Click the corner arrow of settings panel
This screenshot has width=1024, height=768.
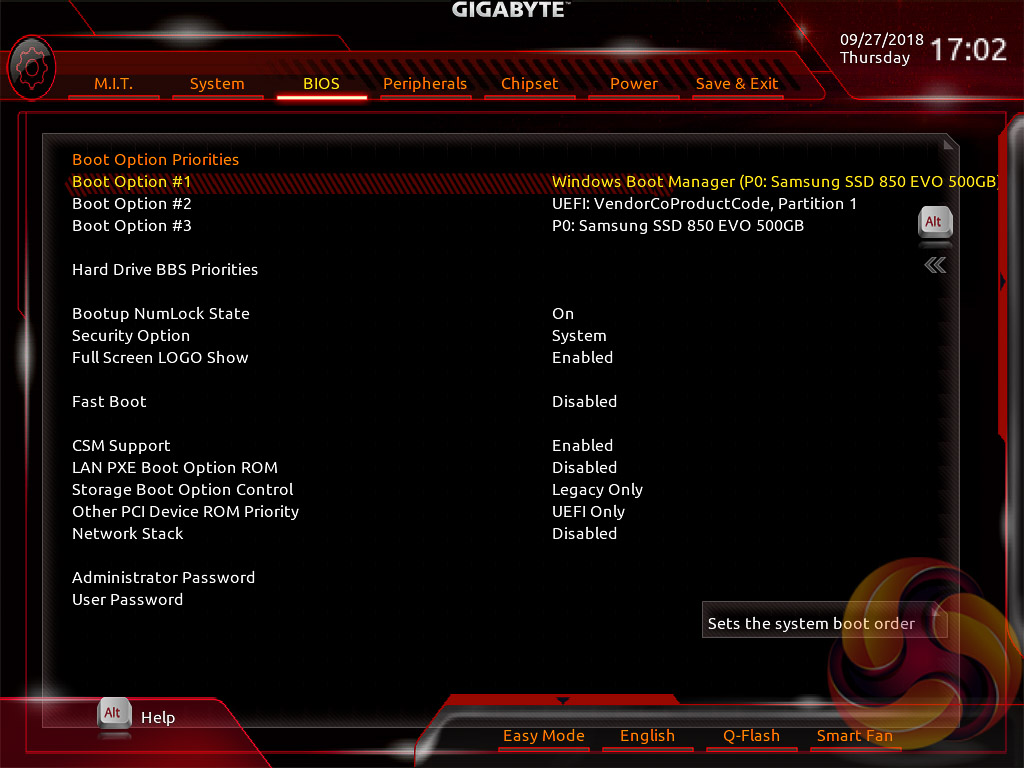click(x=948, y=144)
